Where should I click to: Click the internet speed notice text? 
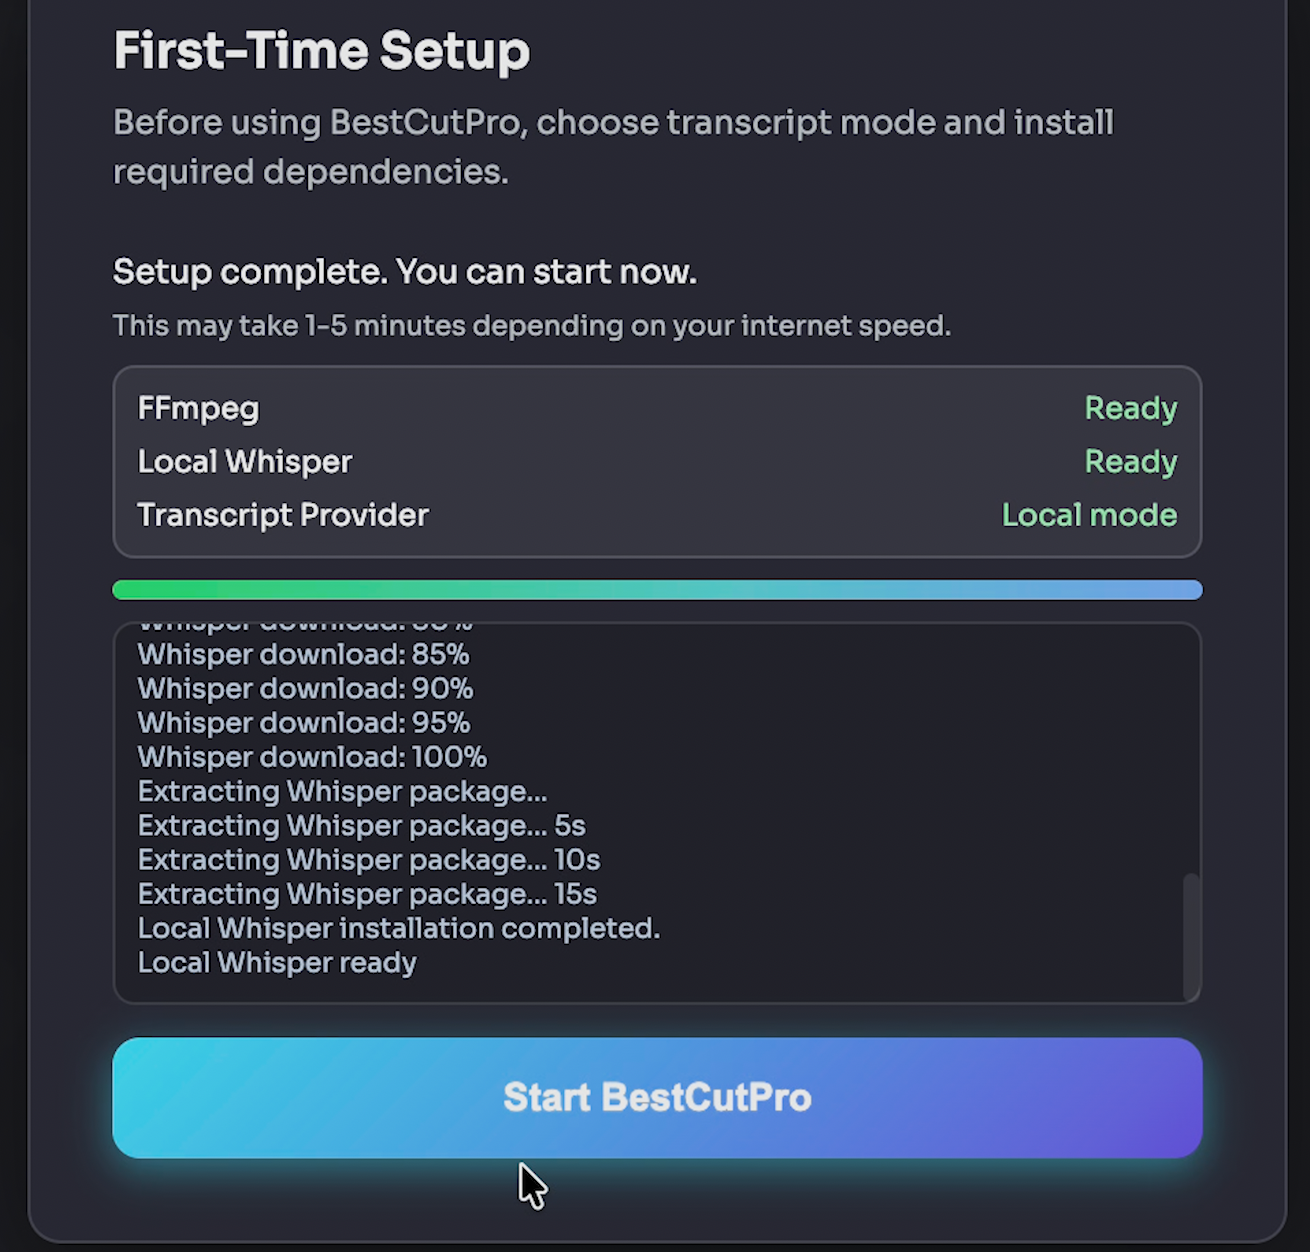tap(532, 325)
